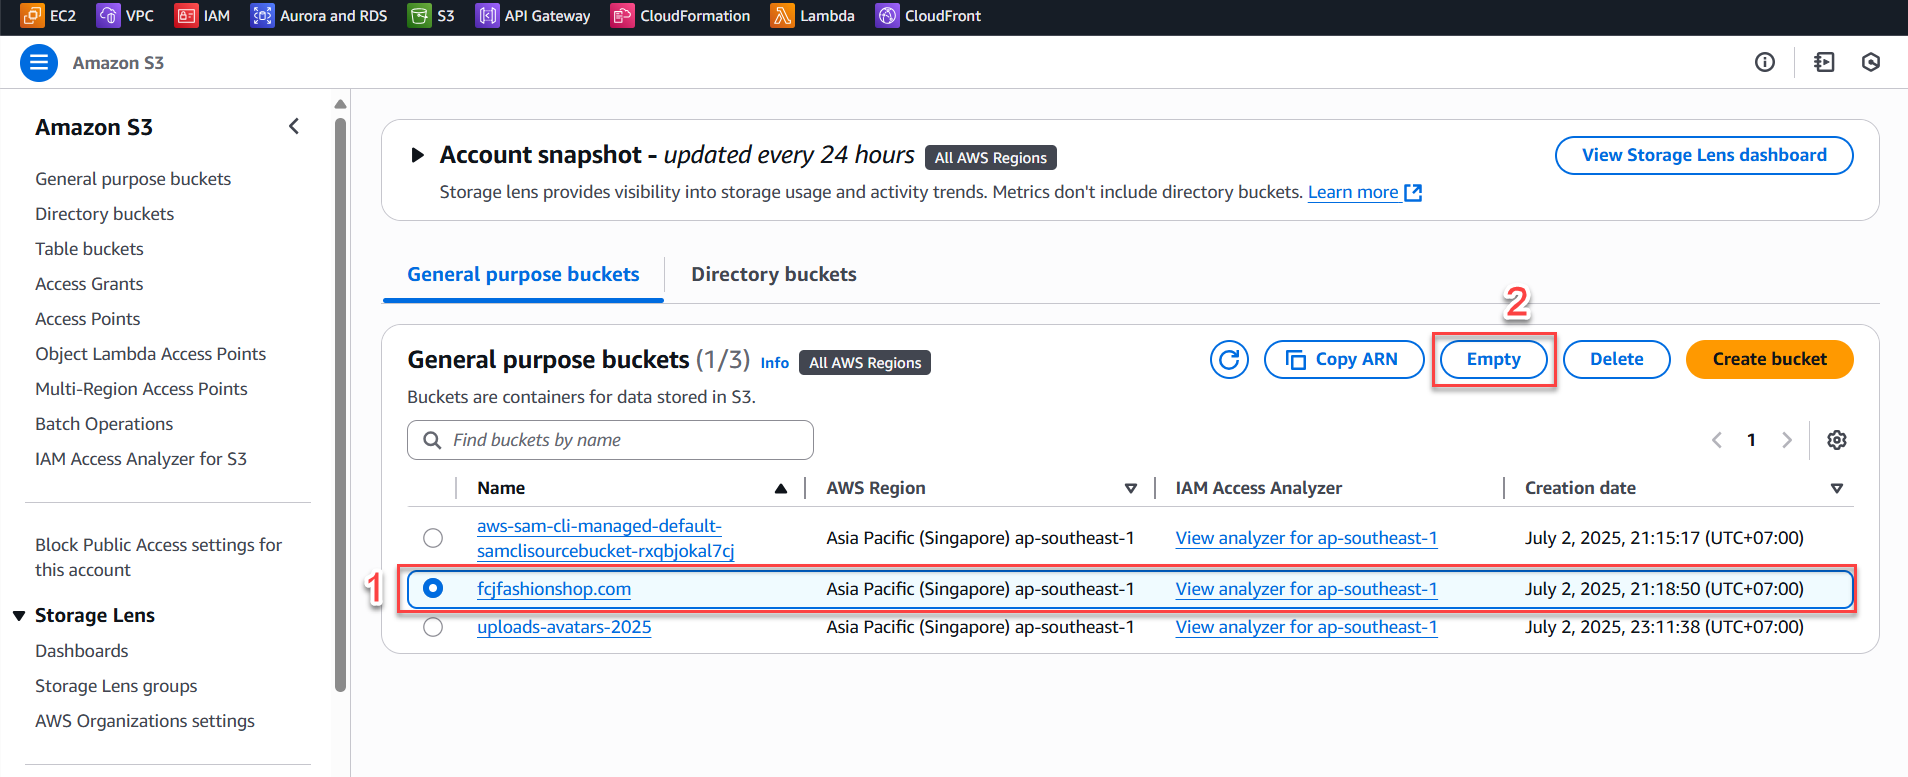The image size is (1908, 777).
Task: Open the uploads-avatars-2025 bucket link
Action: [564, 627]
